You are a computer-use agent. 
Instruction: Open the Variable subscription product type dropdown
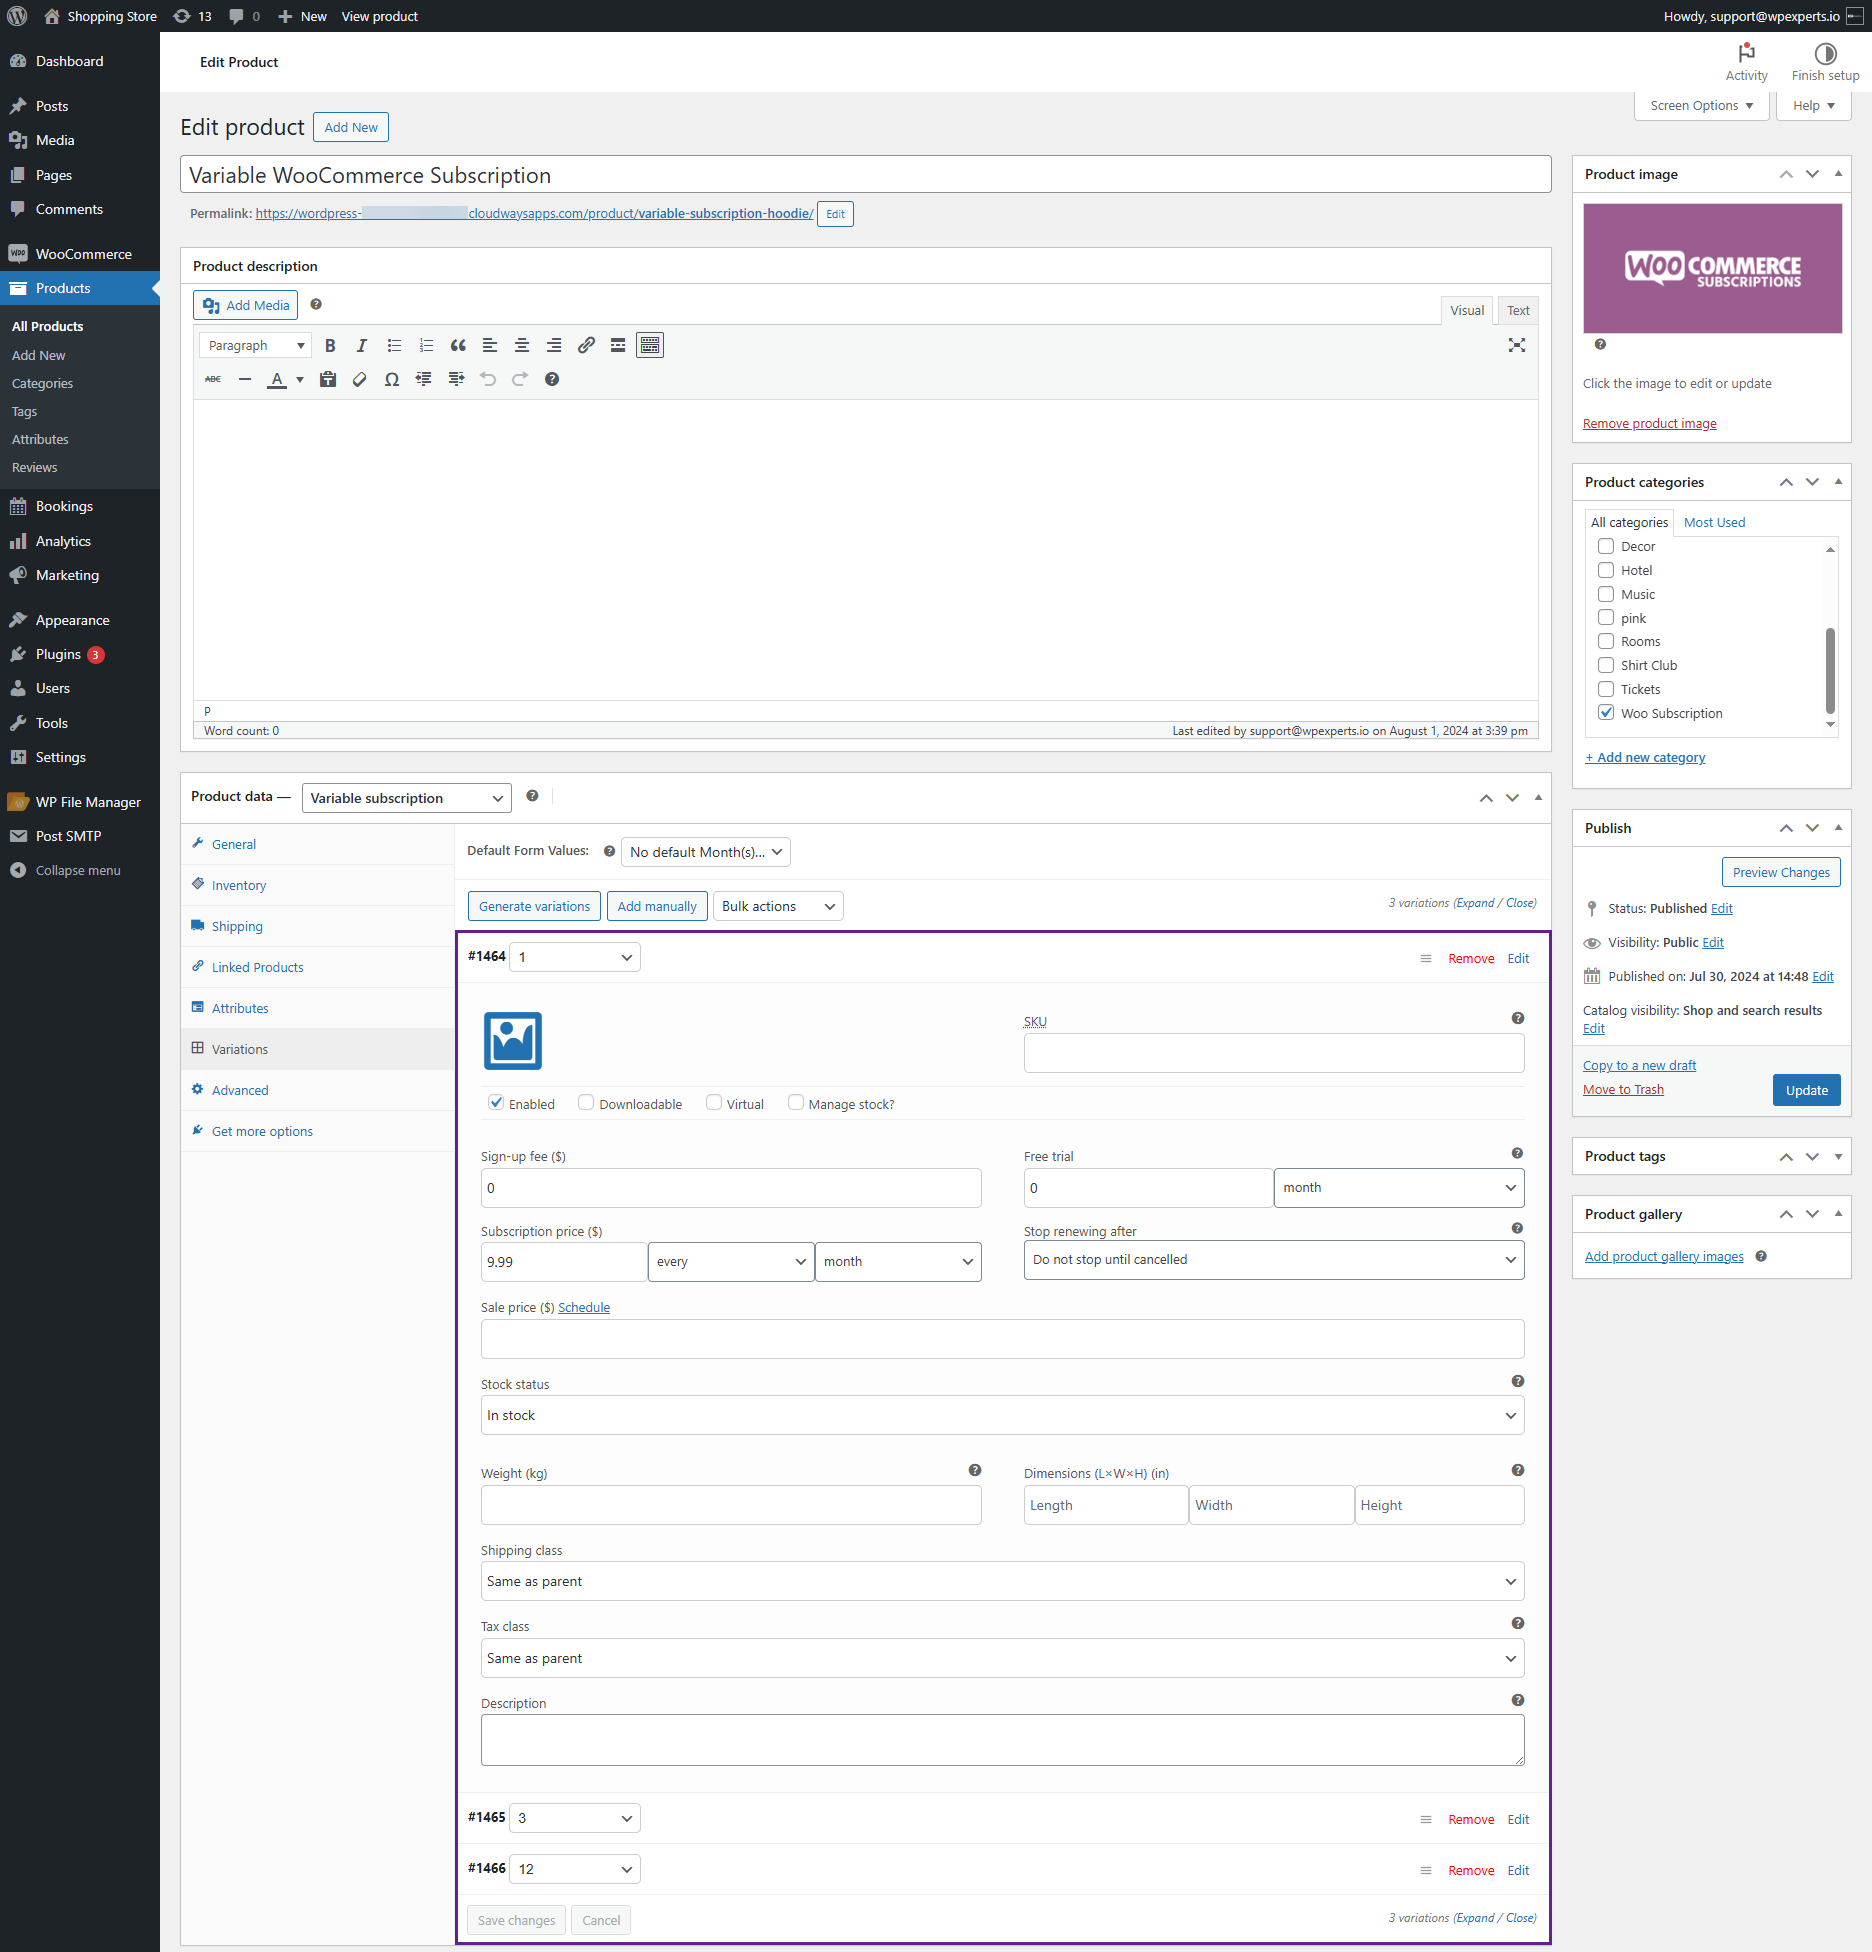click(x=406, y=798)
